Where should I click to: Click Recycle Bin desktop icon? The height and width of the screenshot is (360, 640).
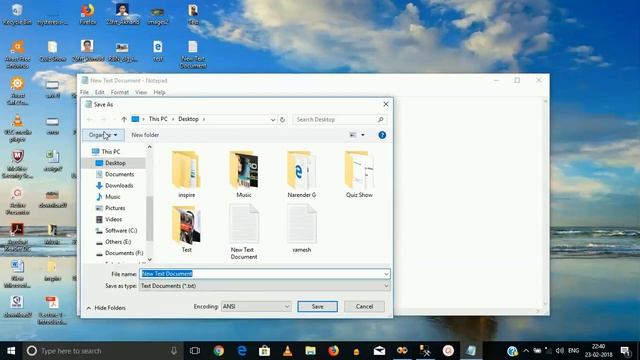[x=17, y=14]
